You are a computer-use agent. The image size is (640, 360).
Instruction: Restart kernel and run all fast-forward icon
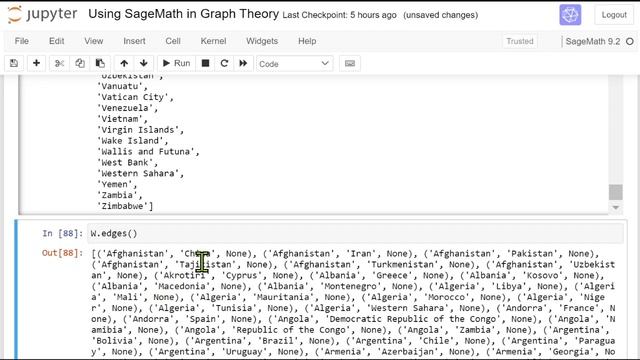click(243, 63)
